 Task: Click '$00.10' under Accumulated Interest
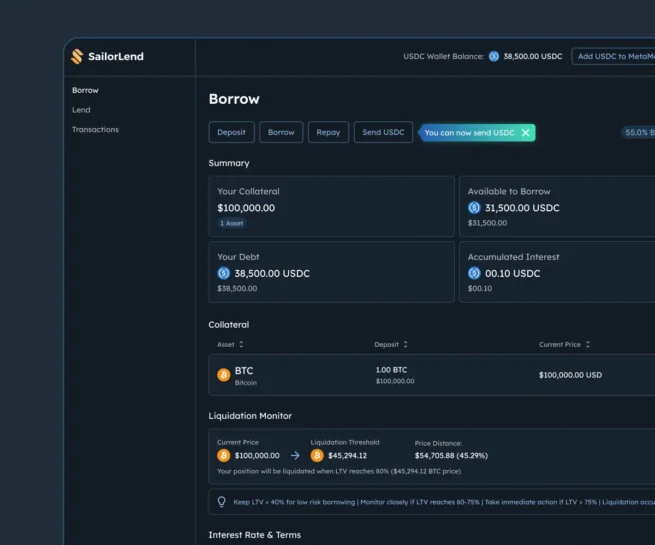[480, 288]
